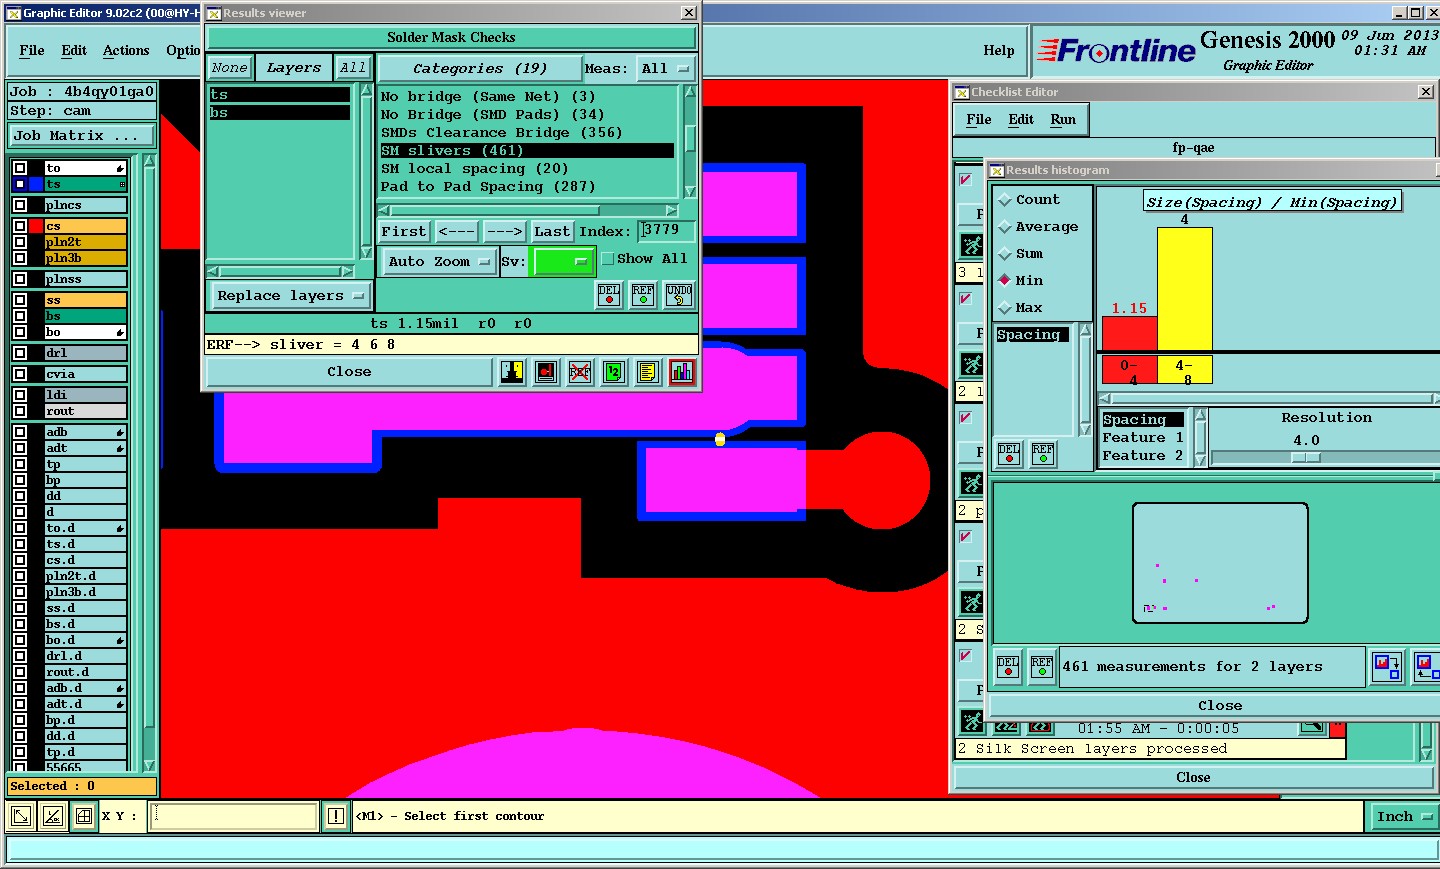Open File menu in Checklist Editor
This screenshot has width=1440, height=869.
point(978,119)
